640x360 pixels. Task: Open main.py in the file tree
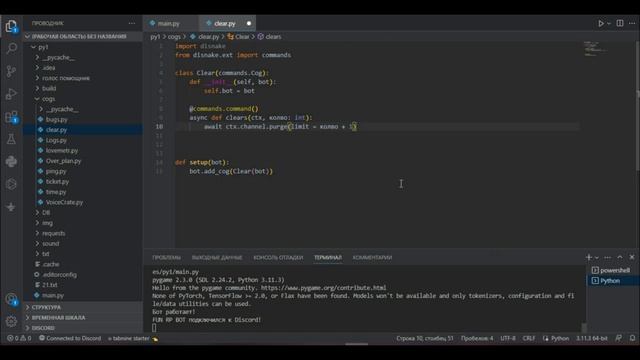82,296
